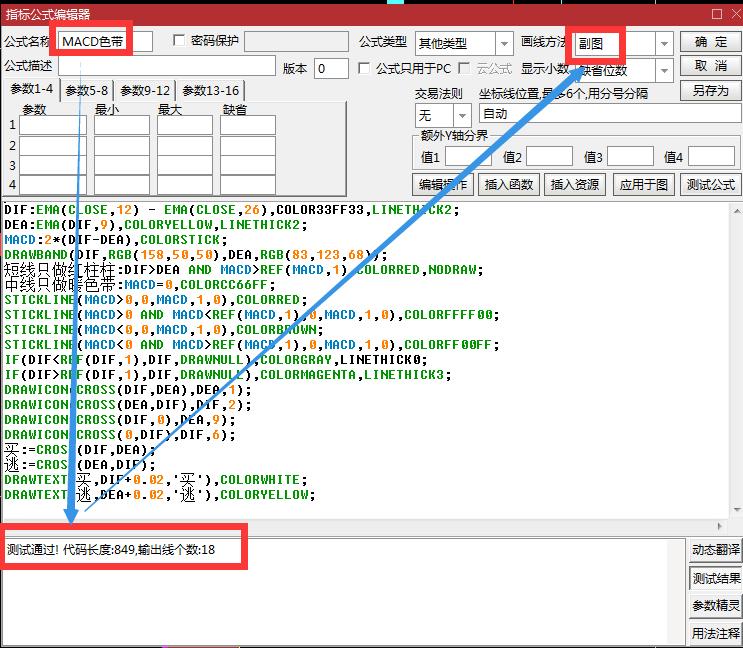Click 另存为 to save as
Screen dimensions: 743x648
coord(711,91)
